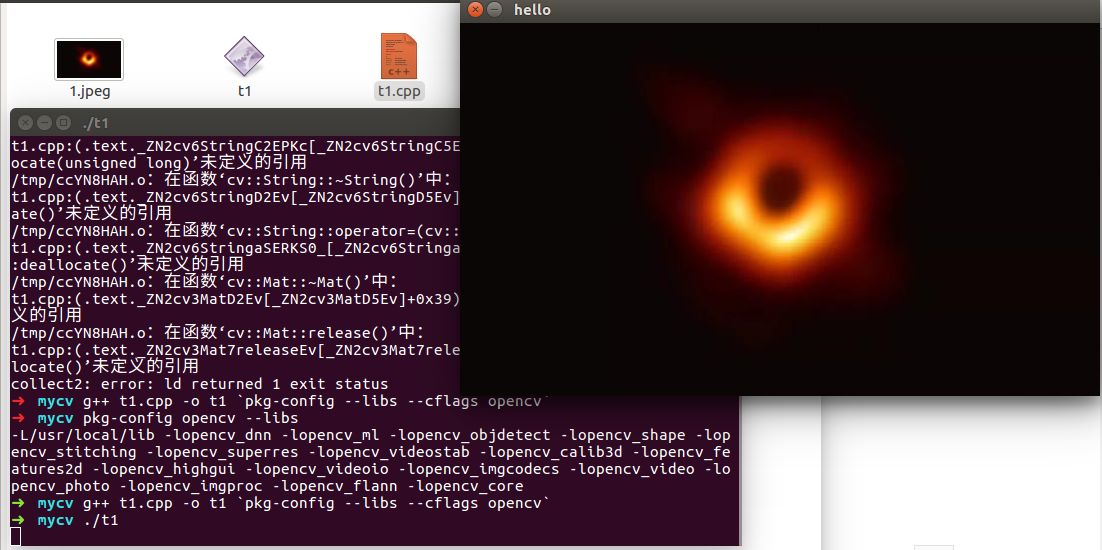Click the terminal cursor block at the prompt
The height and width of the screenshot is (550, 1102).
15,537
